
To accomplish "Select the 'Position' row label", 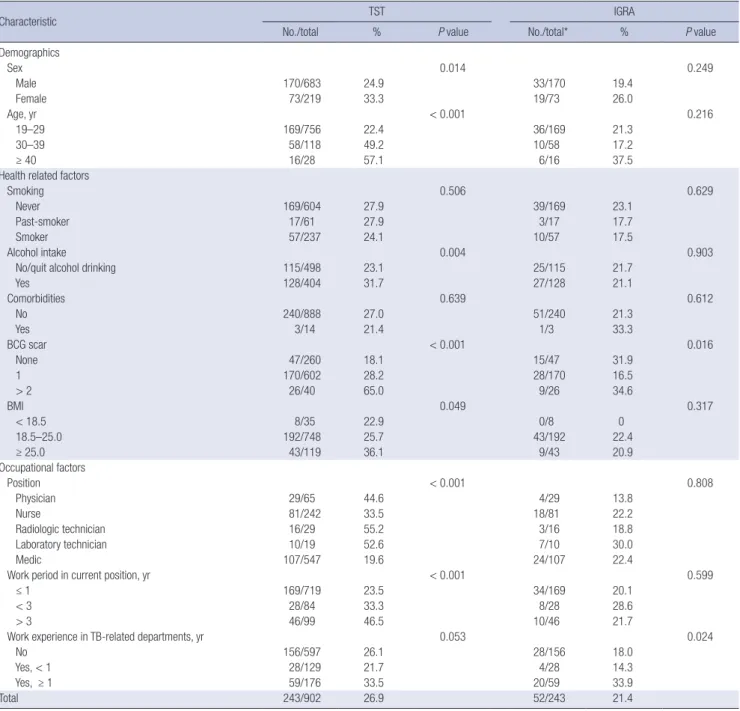I will coord(24,483).
